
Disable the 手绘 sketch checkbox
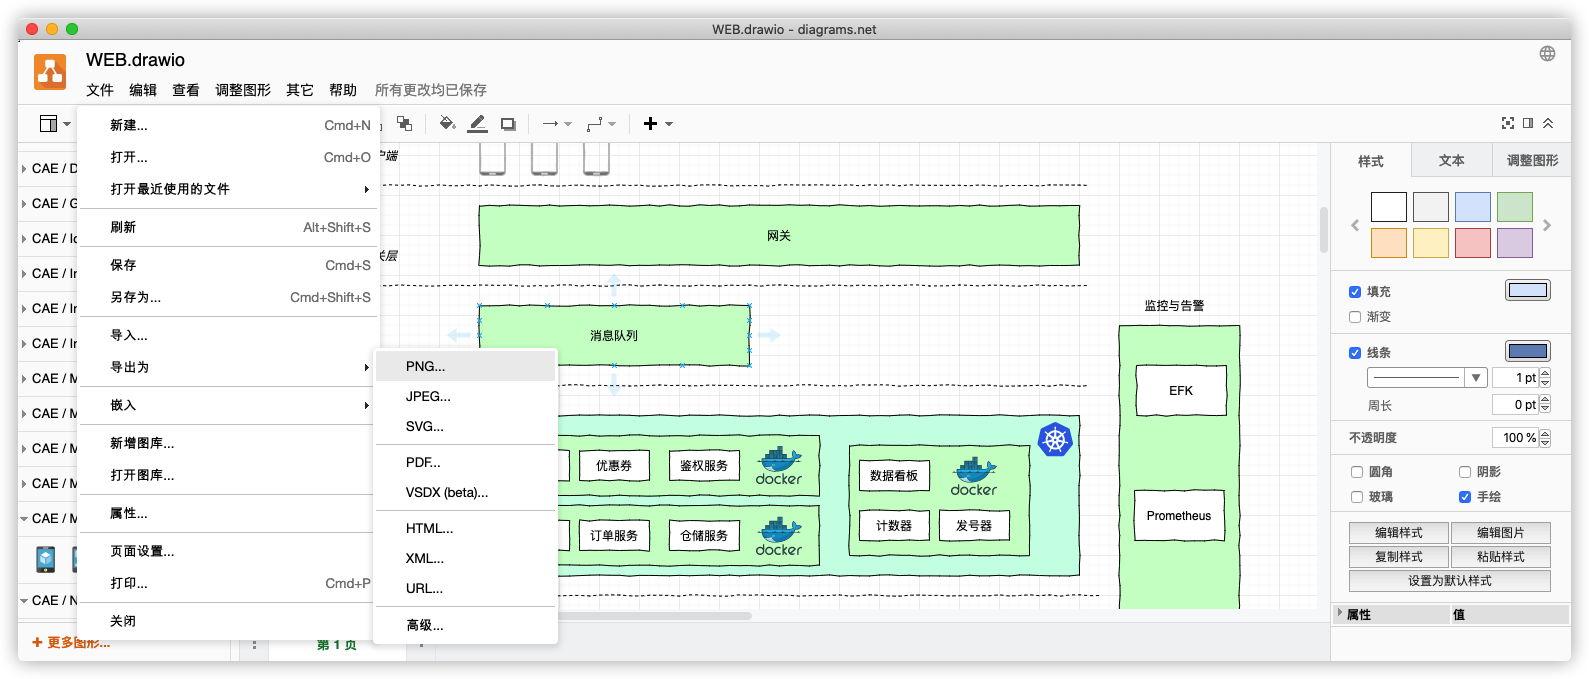[x=1465, y=497]
